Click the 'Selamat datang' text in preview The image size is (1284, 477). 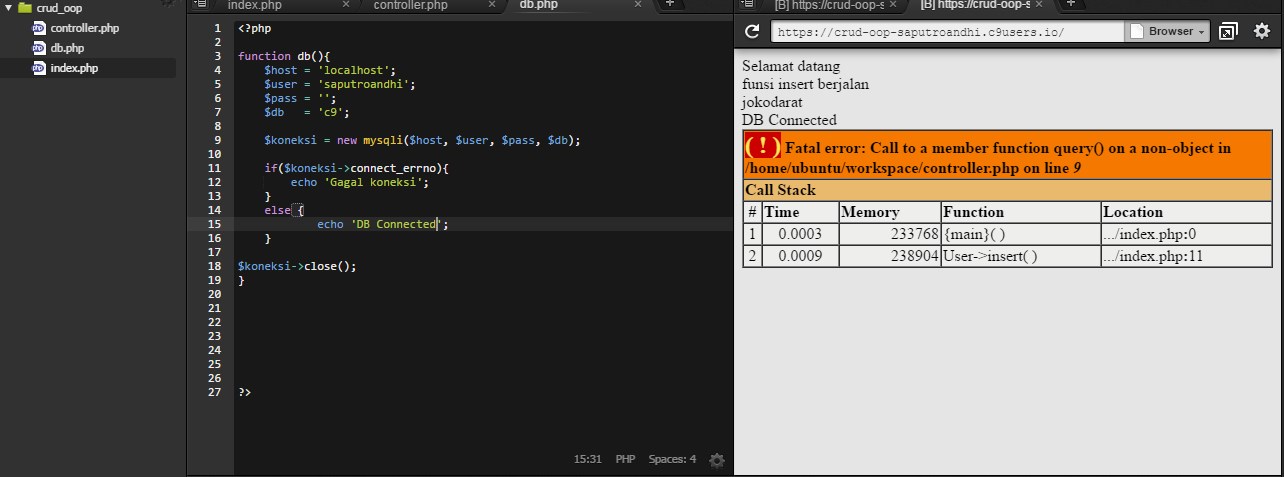coord(791,66)
